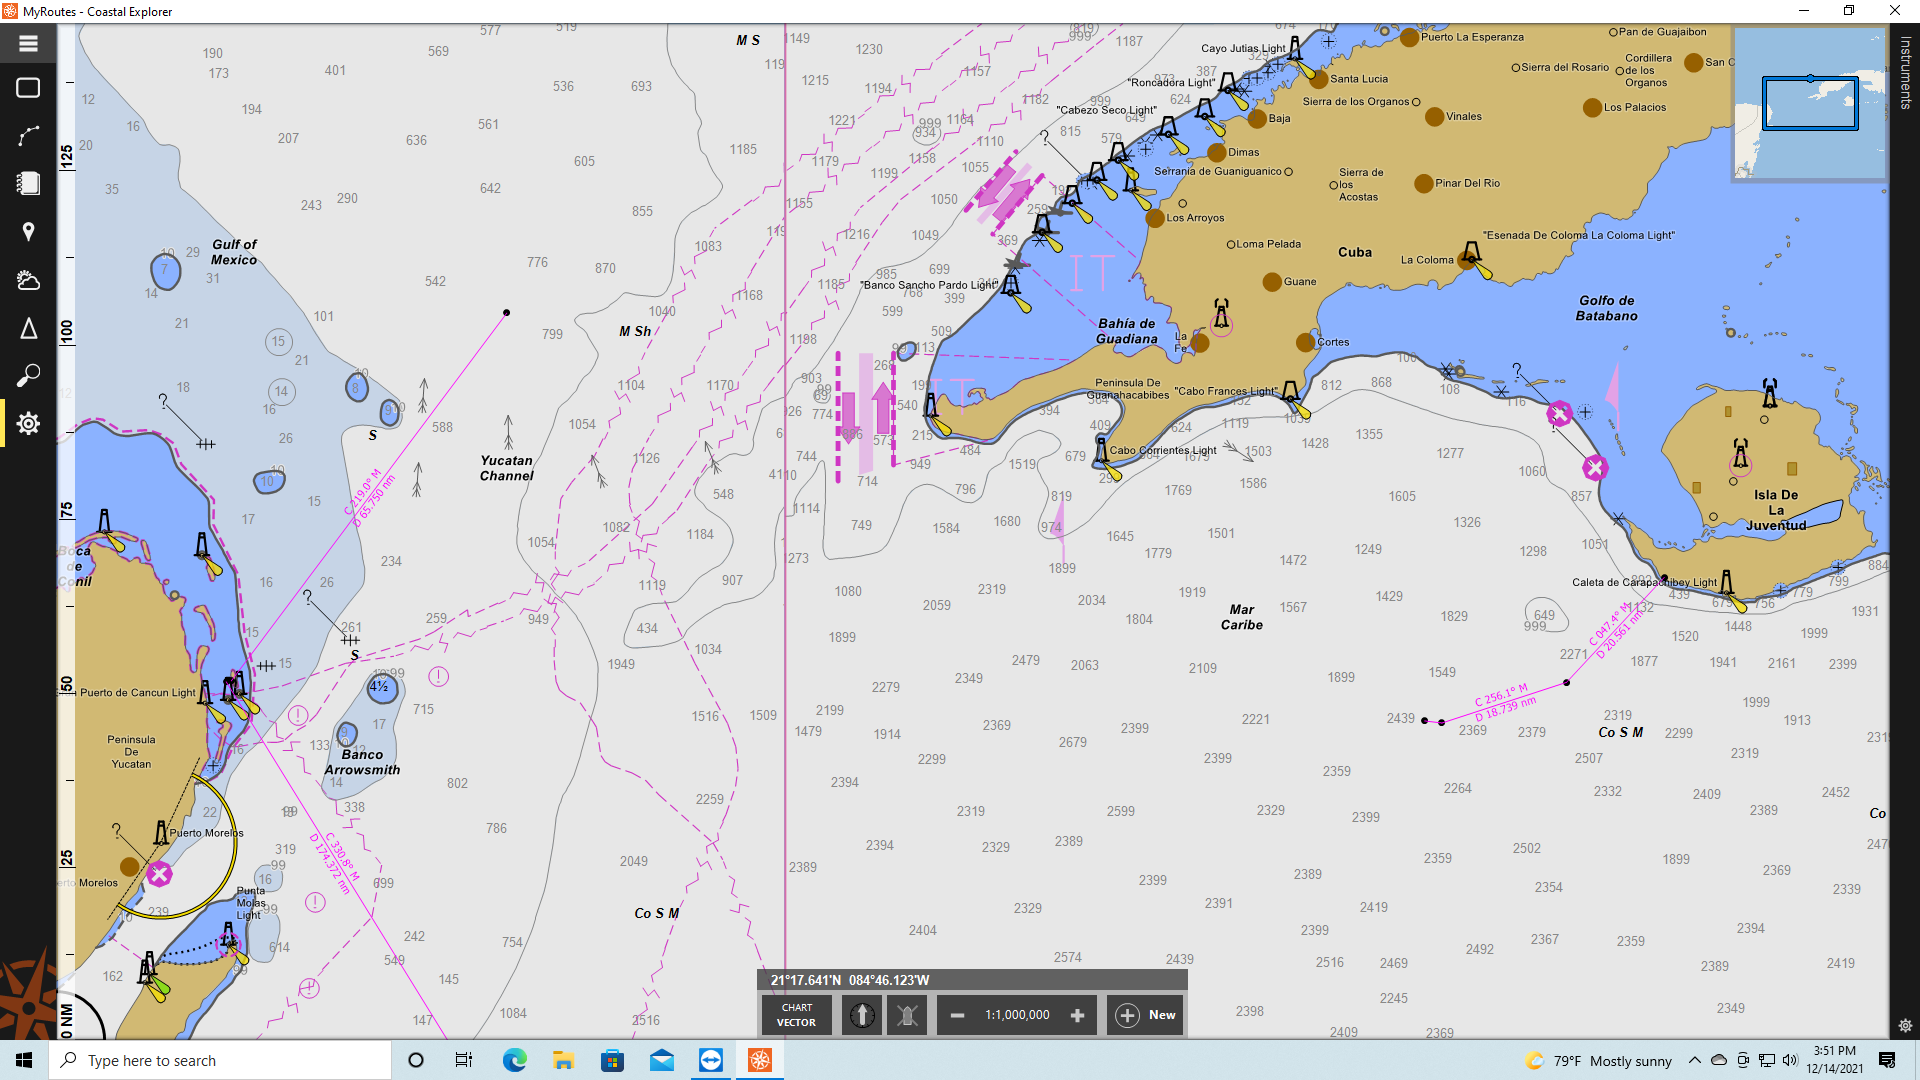Screen dimensions: 1920x1080
Task: Open Microsoft Store from taskbar
Action: click(x=612, y=1060)
